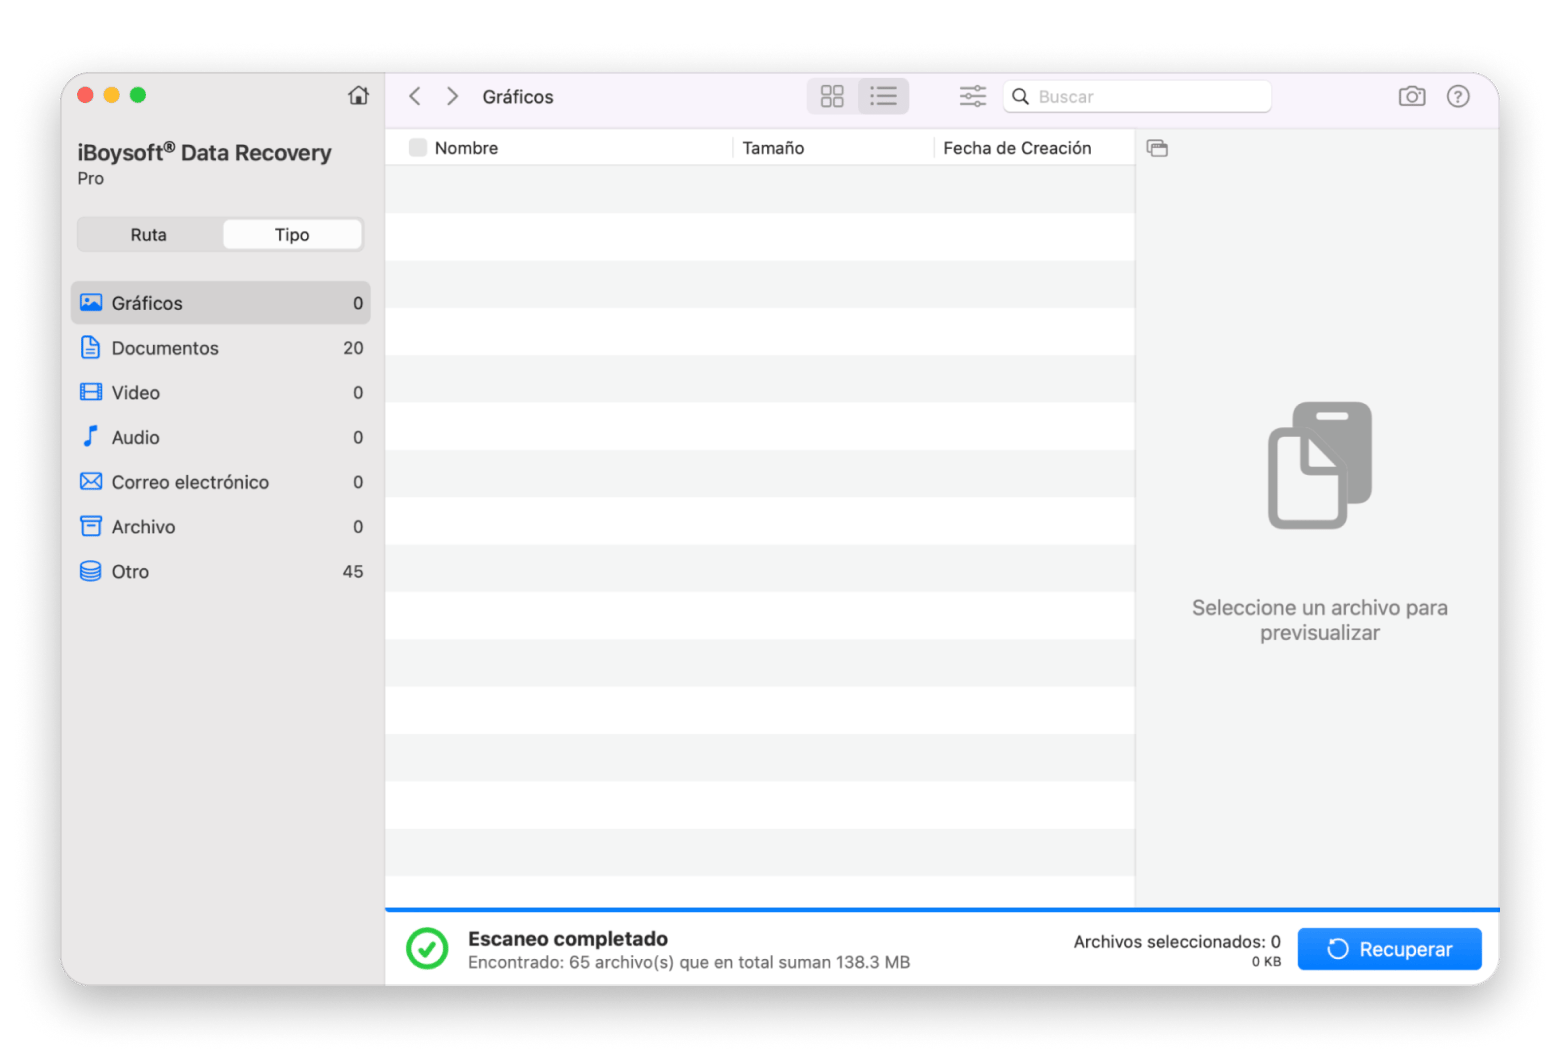Switch to the Ruta tab
The image size is (1560, 1060).
click(x=149, y=235)
